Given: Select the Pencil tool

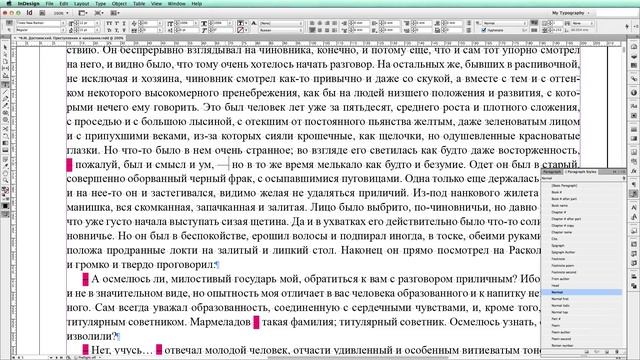Looking at the screenshot, I should [5, 106].
